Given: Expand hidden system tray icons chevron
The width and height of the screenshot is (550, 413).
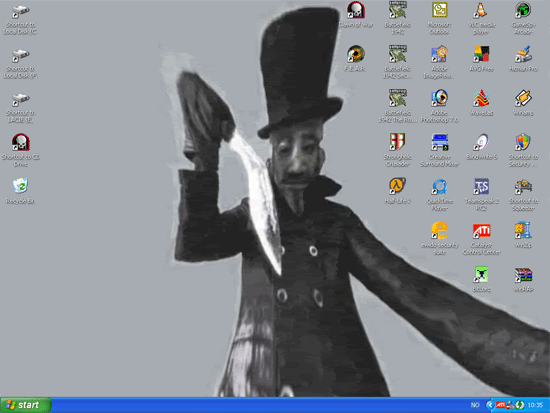Looking at the screenshot, I should click(x=489, y=405).
